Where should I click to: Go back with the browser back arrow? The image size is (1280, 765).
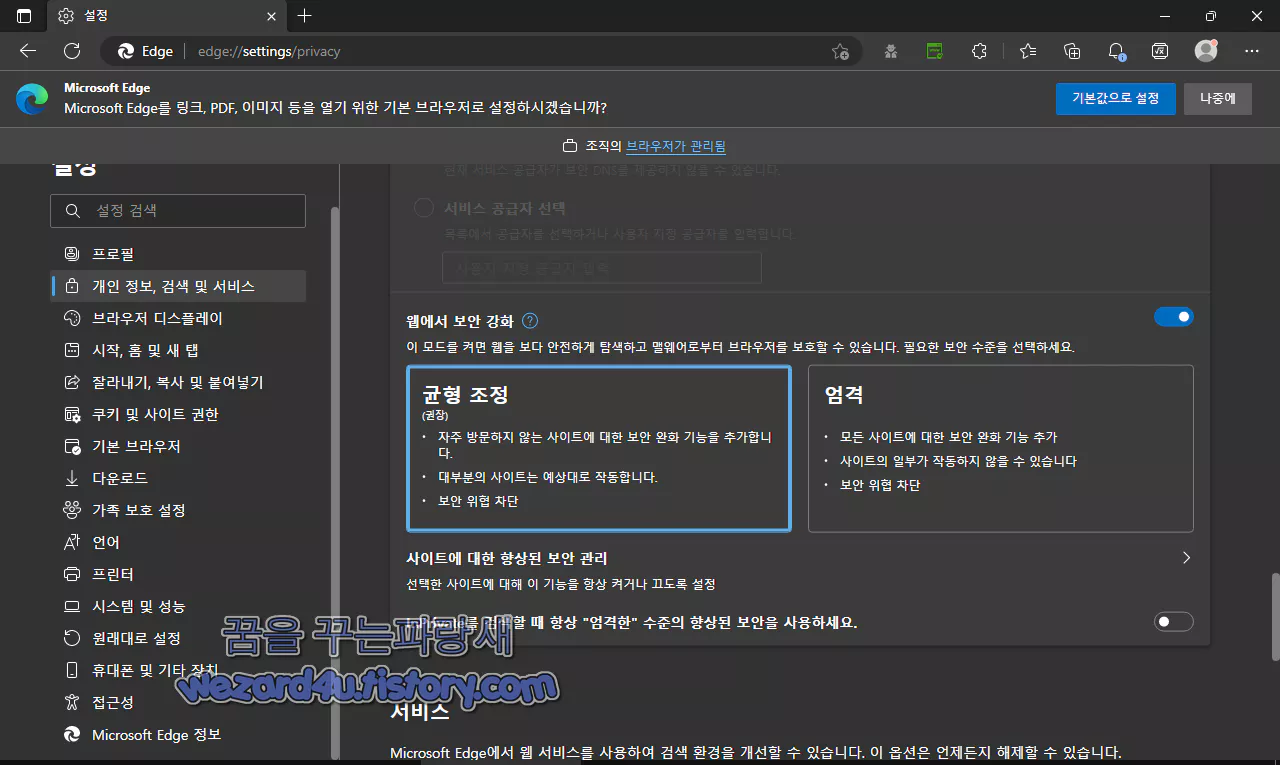coord(28,51)
